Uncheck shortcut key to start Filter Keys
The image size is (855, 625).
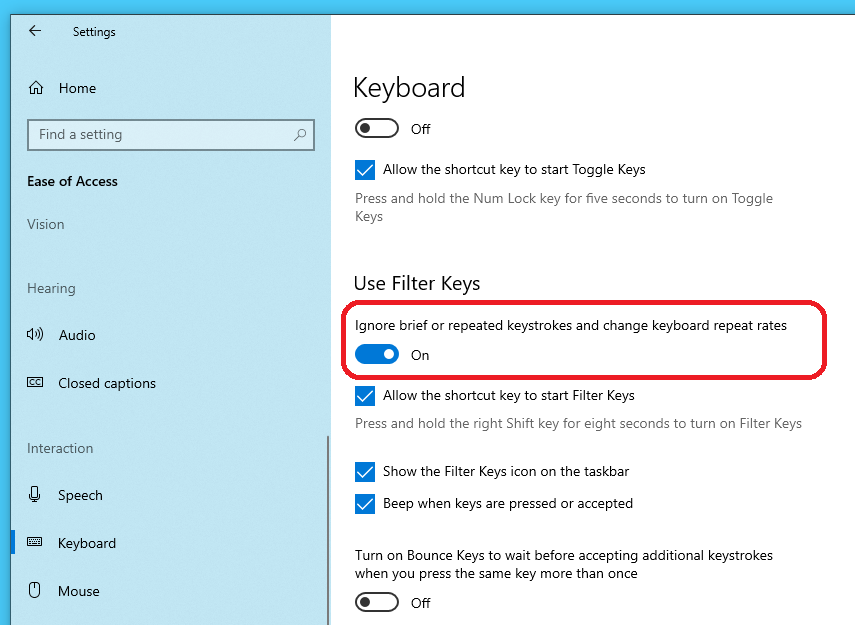click(x=365, y=396)
